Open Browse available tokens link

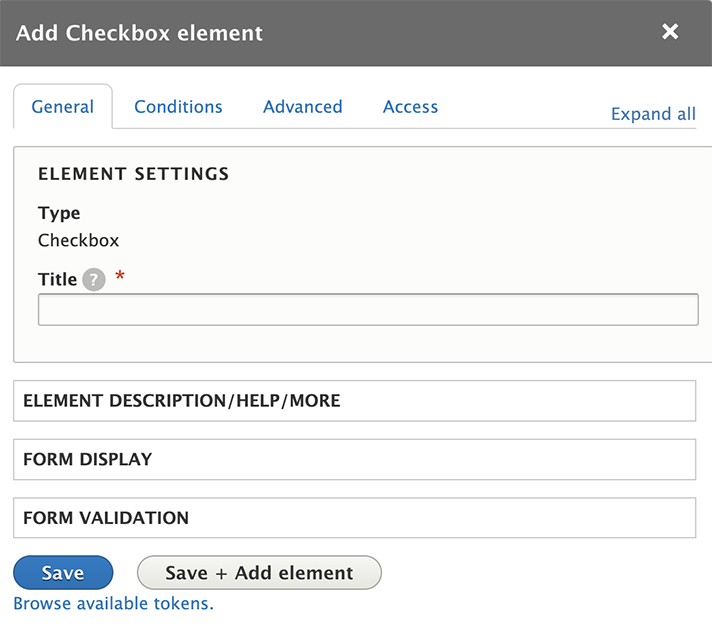(x=114, y=603)
